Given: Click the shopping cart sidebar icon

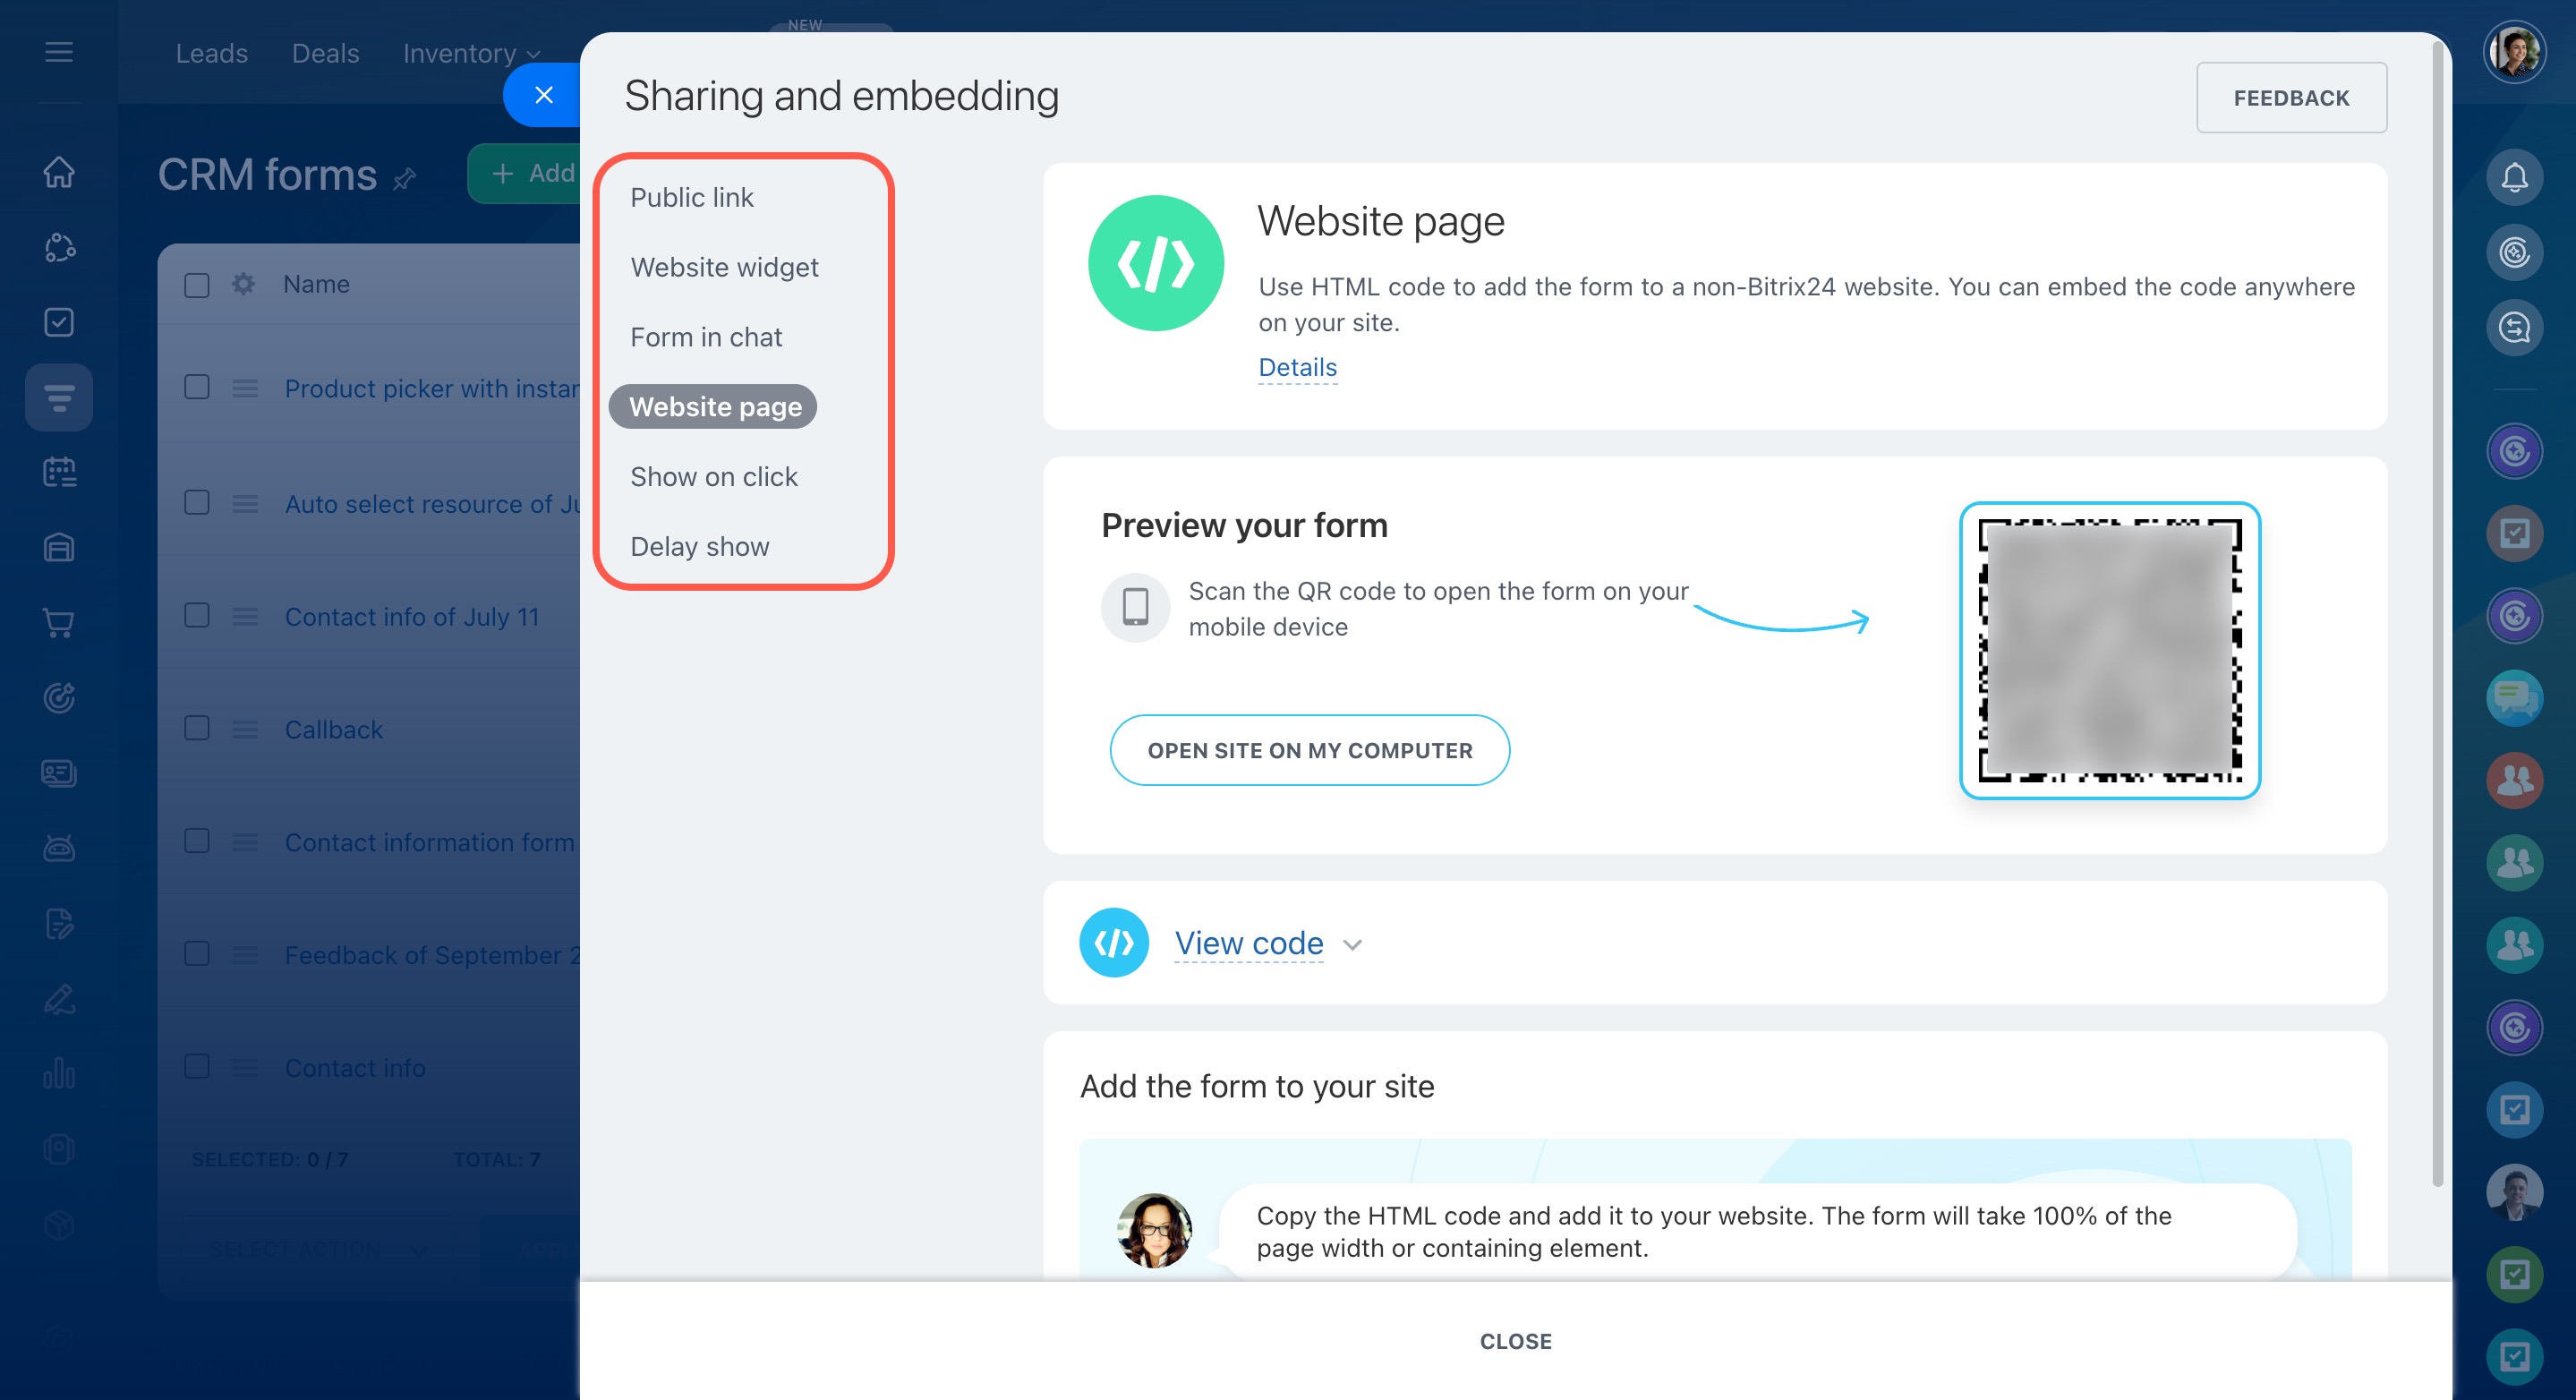Looking at the screenshot, I should [59, 623].
